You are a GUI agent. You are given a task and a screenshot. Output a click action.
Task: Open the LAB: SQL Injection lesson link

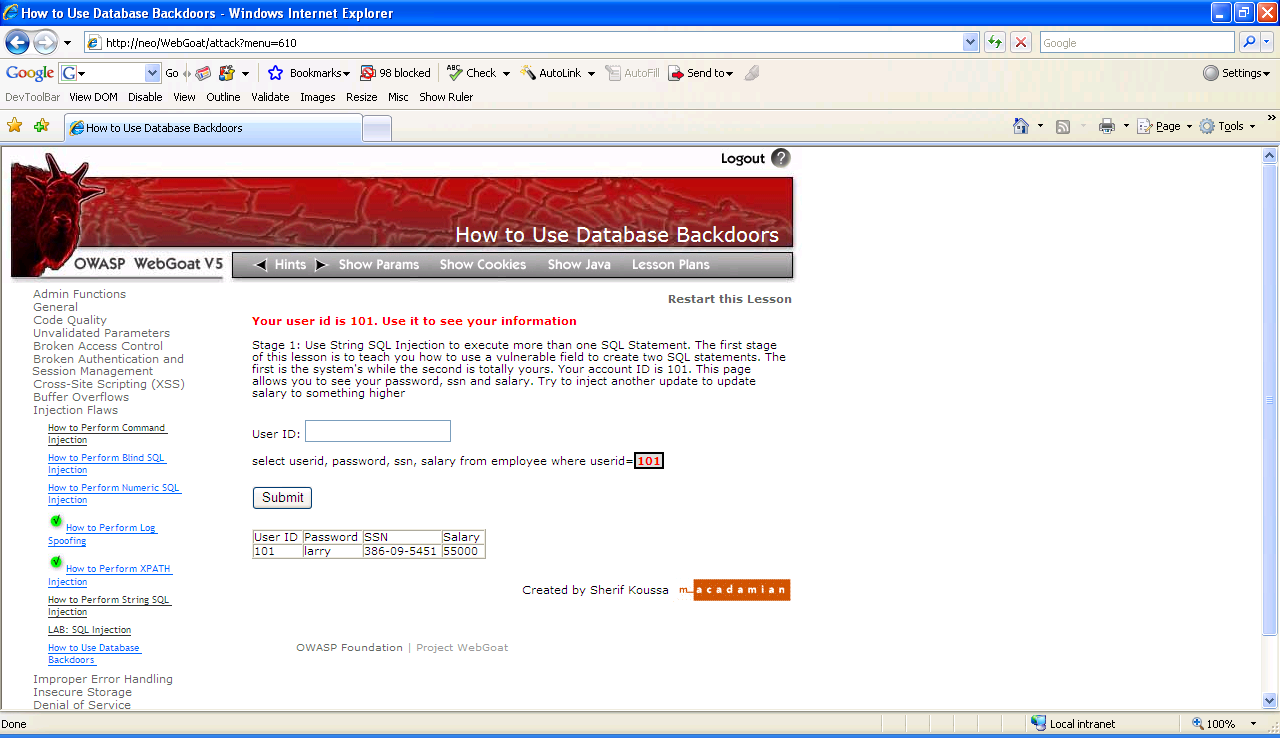89,630
